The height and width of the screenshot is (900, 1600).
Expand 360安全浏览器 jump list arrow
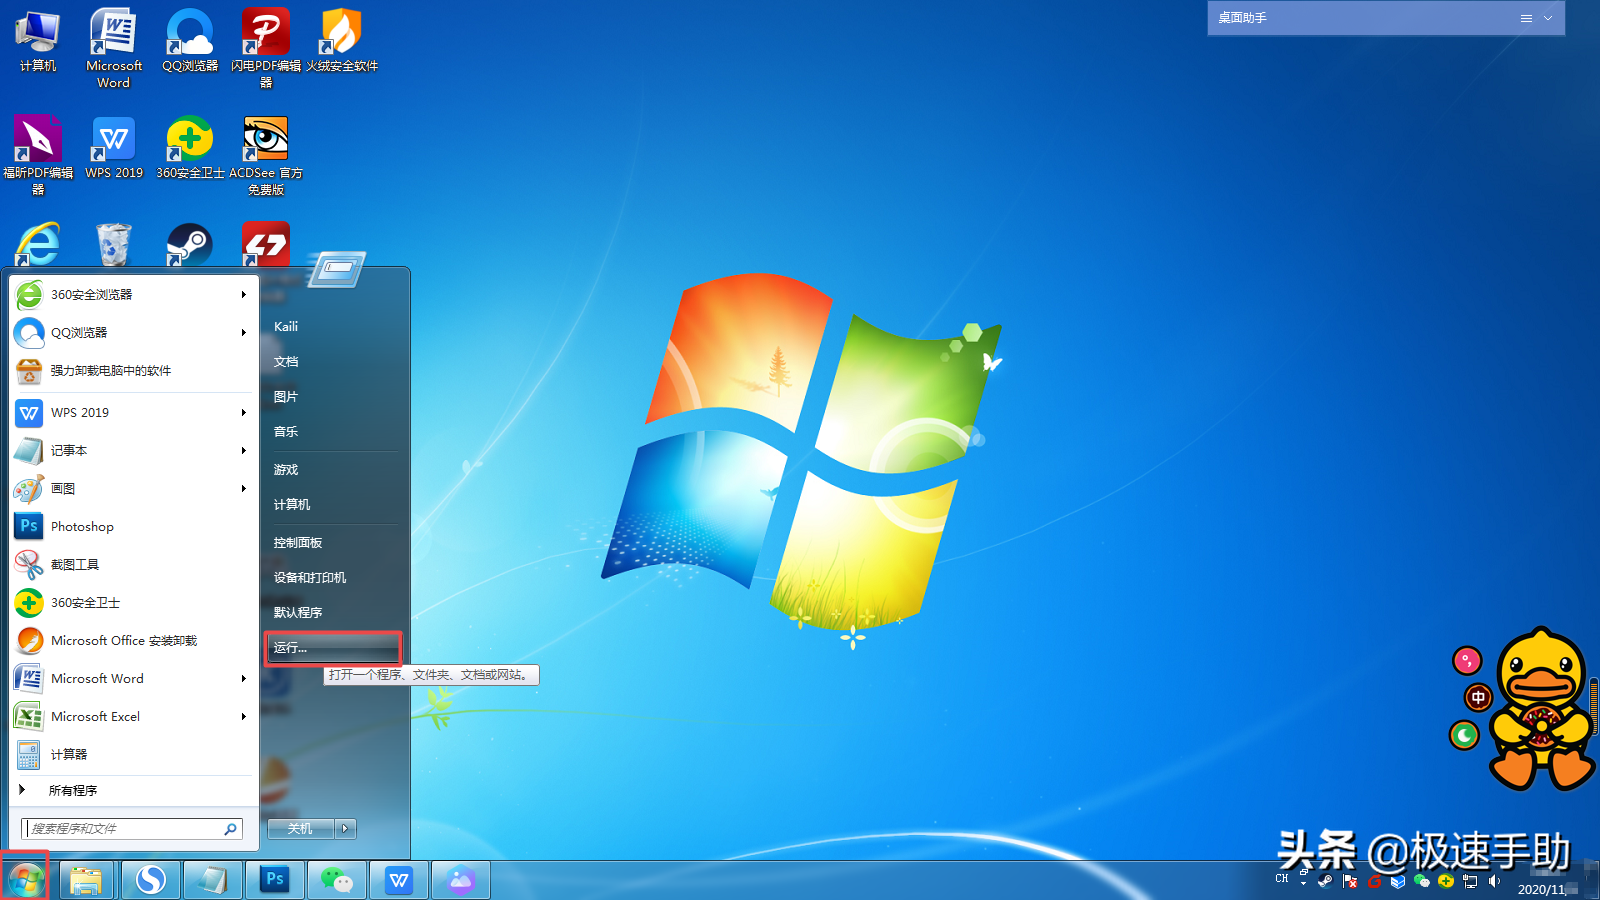(243, 294)
